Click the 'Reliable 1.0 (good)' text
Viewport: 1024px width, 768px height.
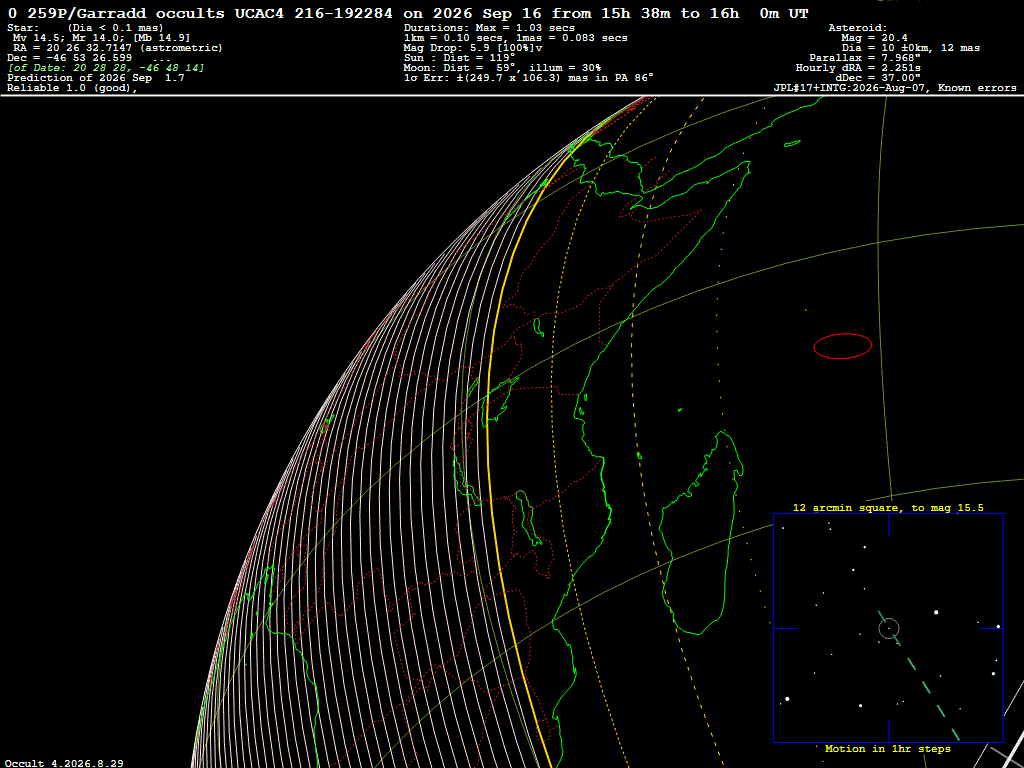(72, 88)
